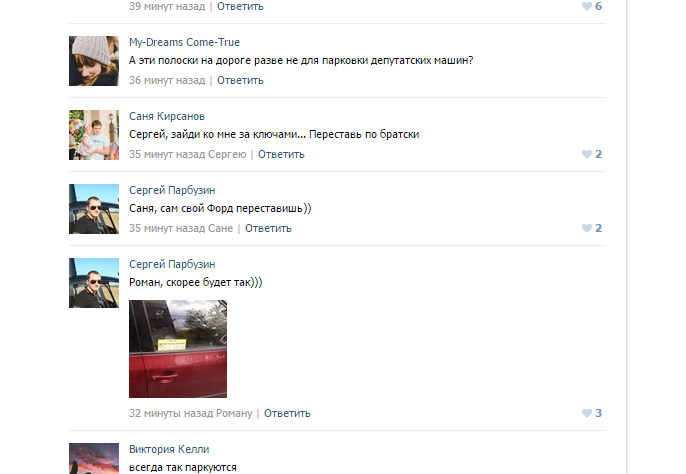Open Сергей Парбузин's avatar on Роман reply
686x474 pixels.
click(94, 283)
